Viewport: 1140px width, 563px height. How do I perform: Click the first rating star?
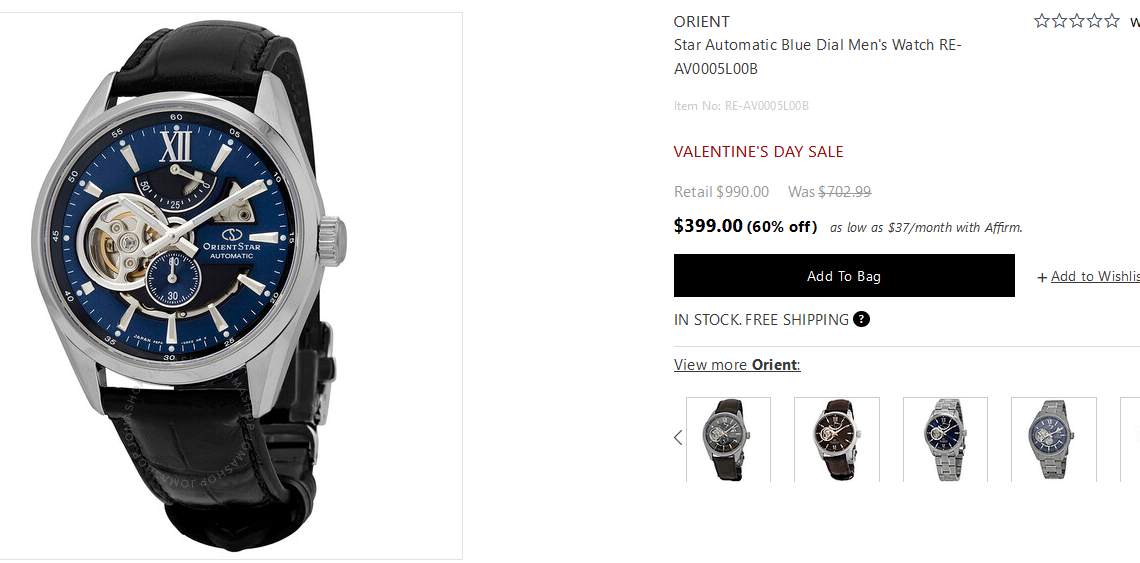click(x=1042, y=21)
